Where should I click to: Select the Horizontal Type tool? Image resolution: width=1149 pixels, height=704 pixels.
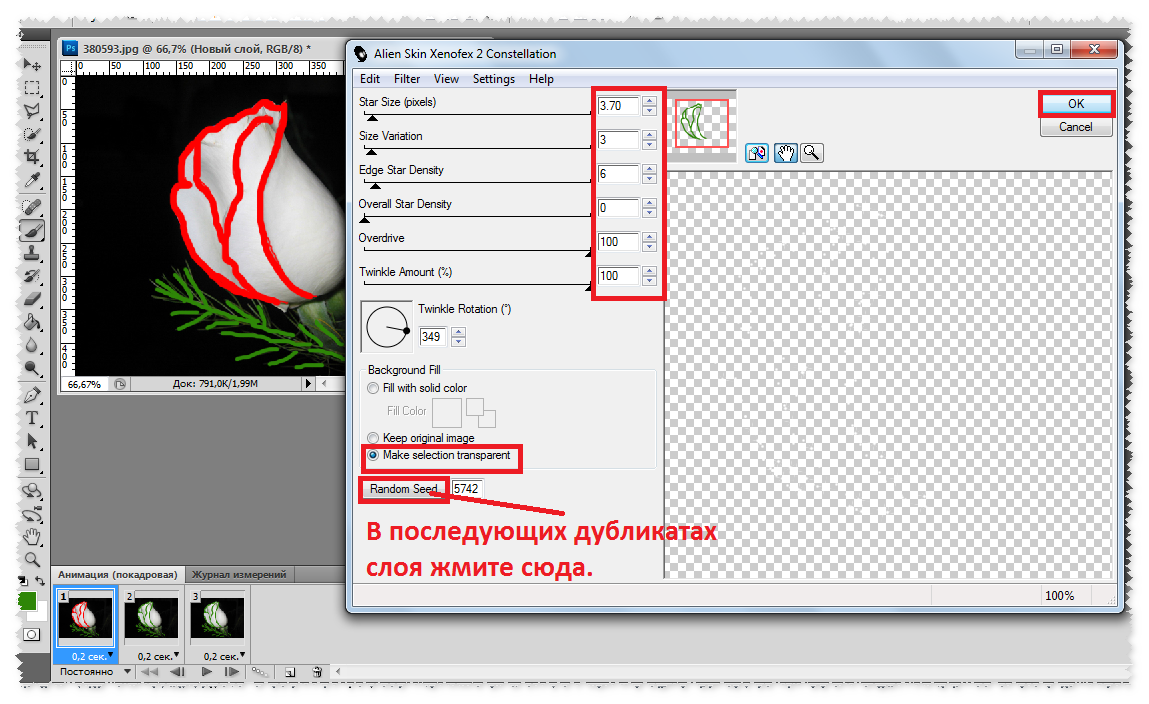click(x=32, y=418)
